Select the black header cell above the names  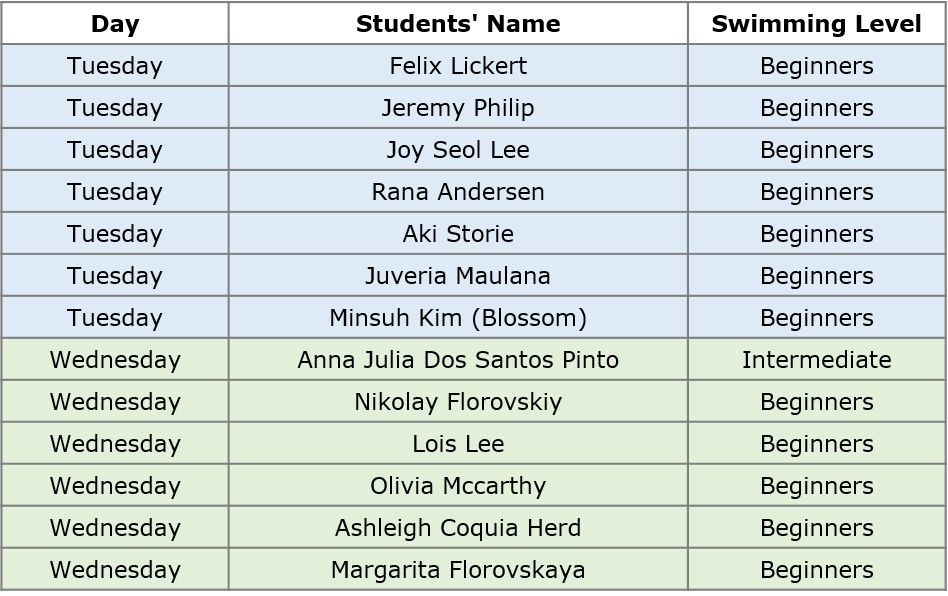458,23
